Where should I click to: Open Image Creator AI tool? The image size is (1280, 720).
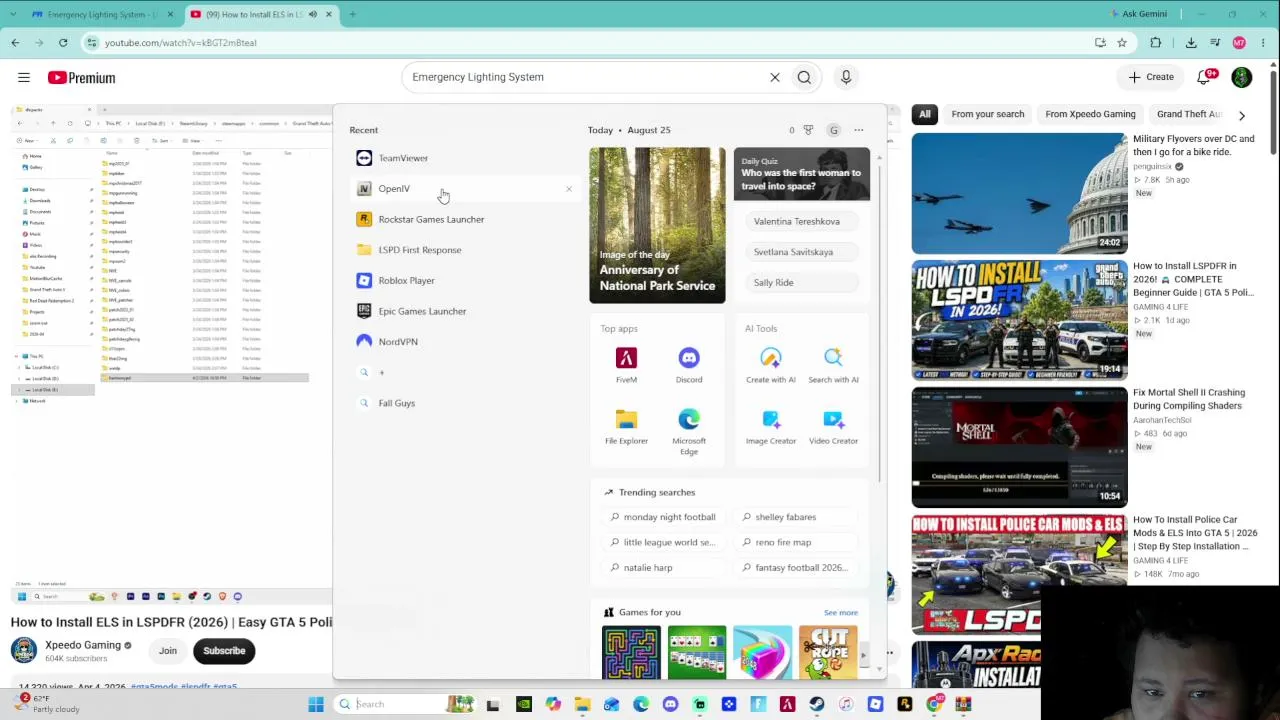771,427
